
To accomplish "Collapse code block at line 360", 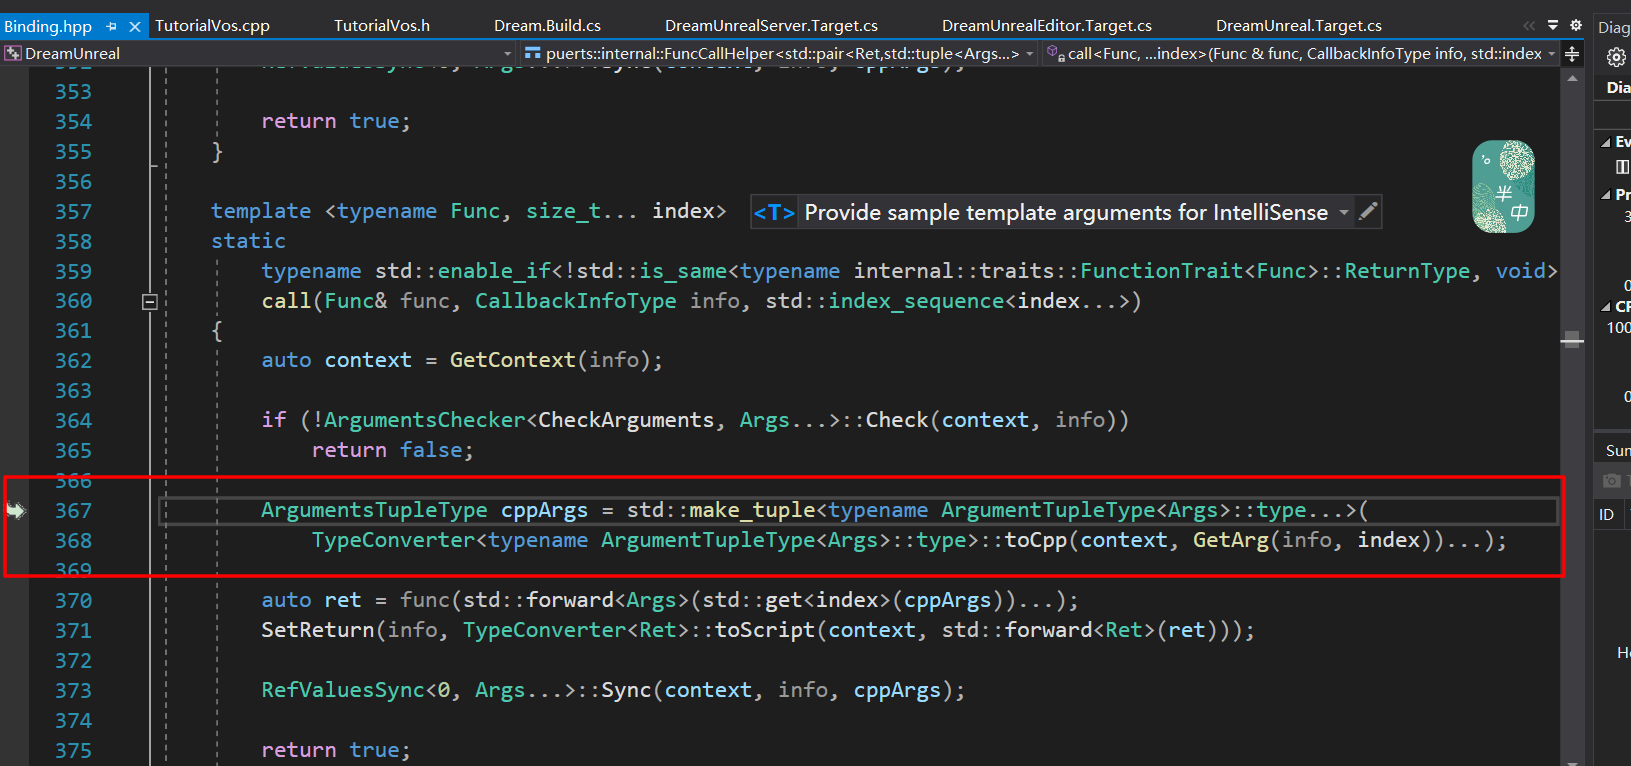I will point(150,301).
